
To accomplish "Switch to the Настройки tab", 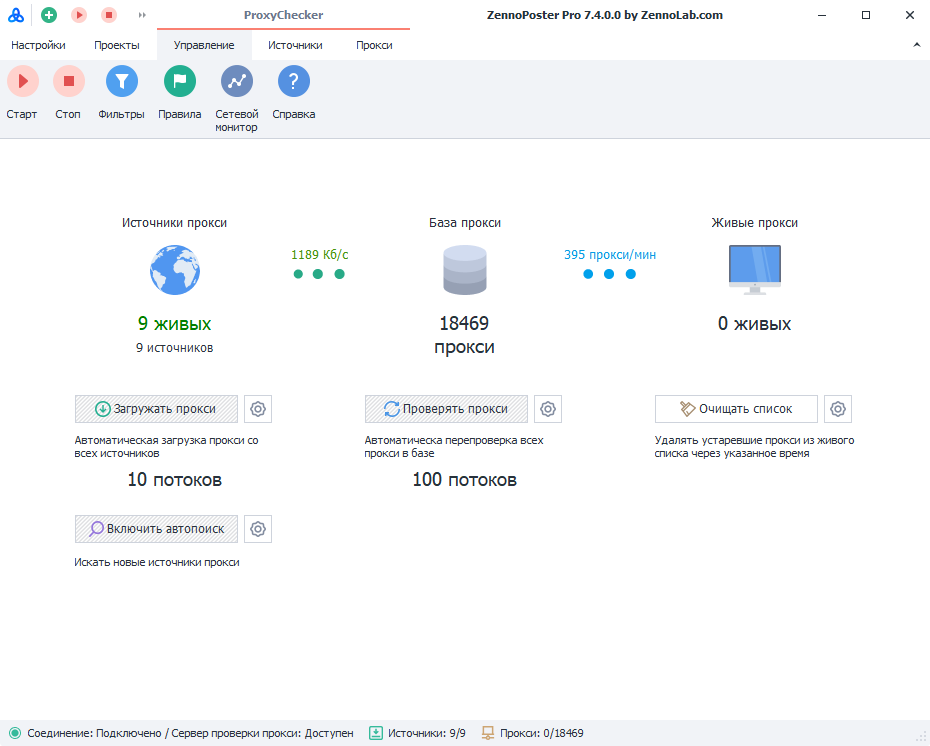I will 38,46.
